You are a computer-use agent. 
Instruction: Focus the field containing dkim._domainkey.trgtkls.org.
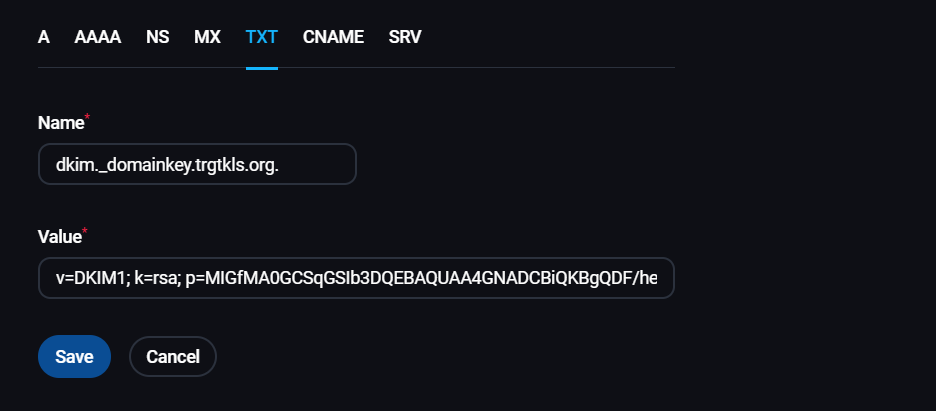(197, 164)
